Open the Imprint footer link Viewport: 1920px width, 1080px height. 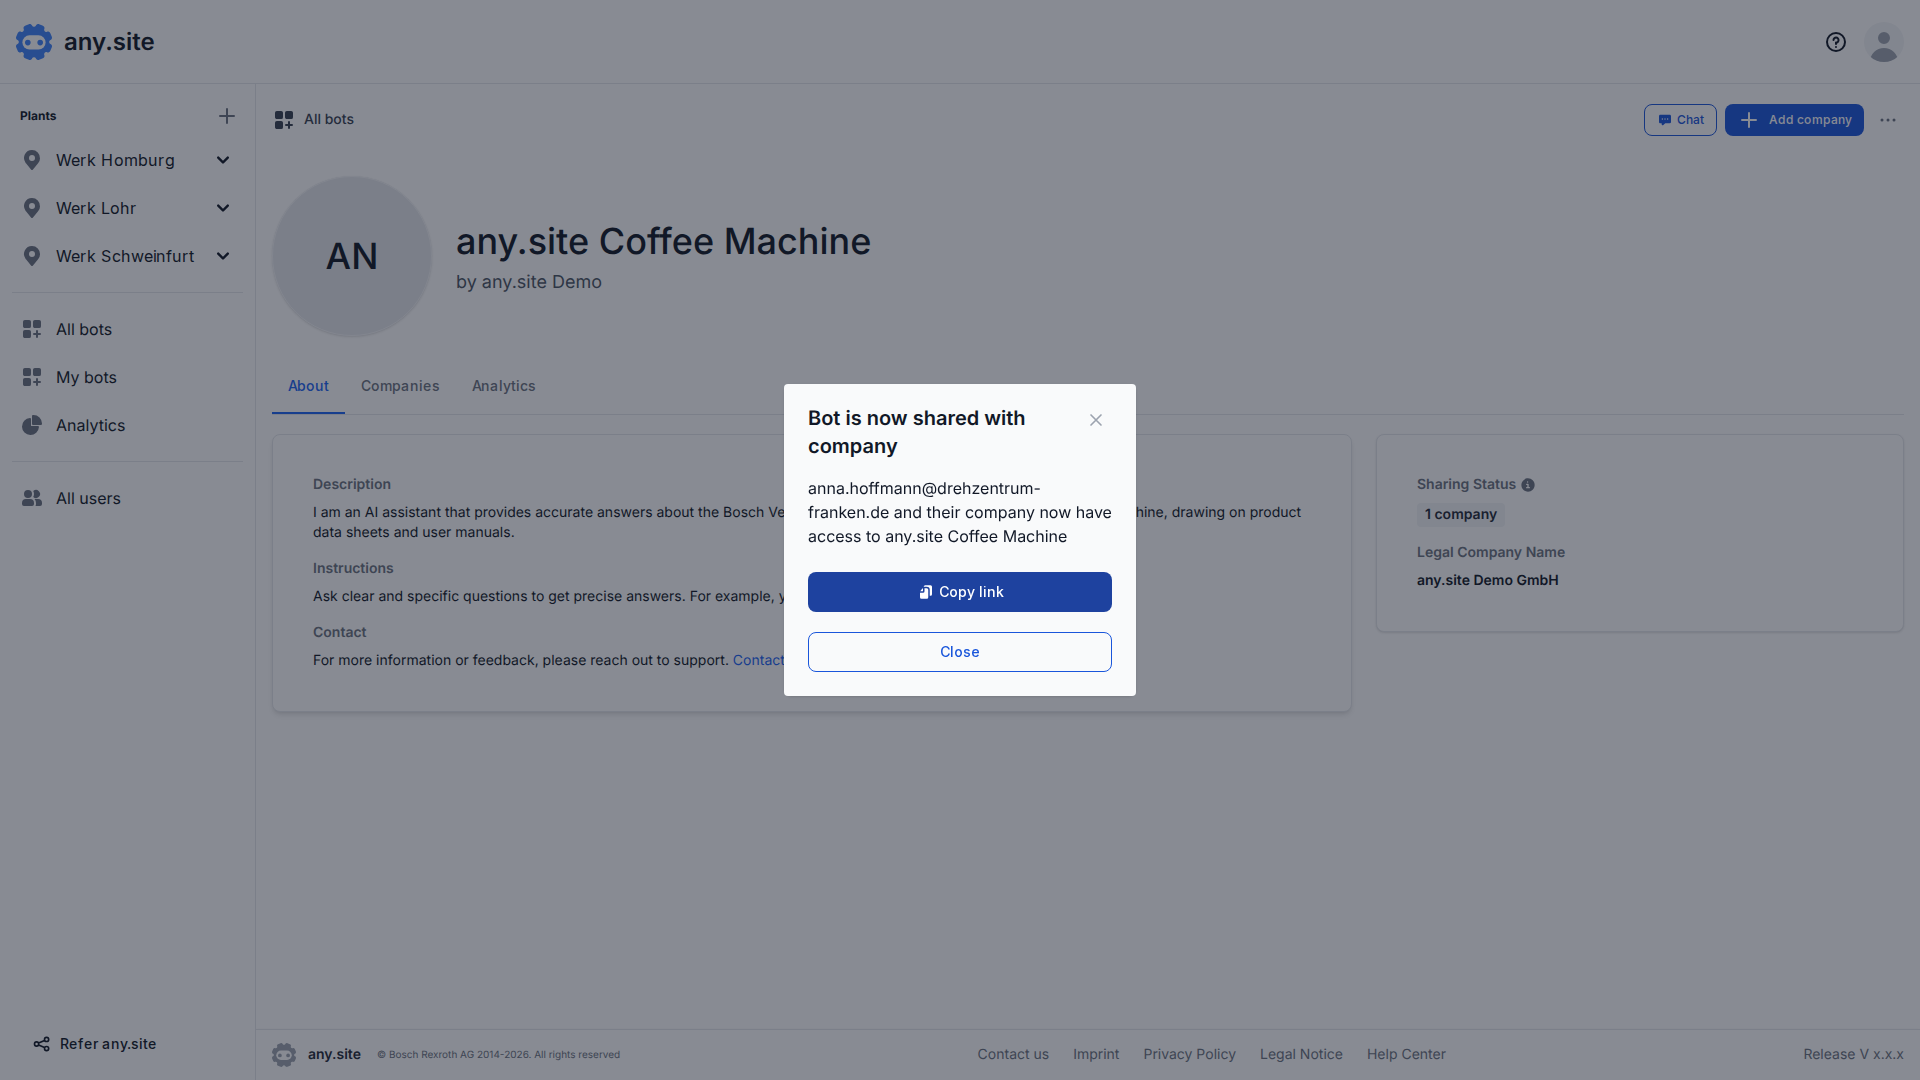(1096, 1054)
